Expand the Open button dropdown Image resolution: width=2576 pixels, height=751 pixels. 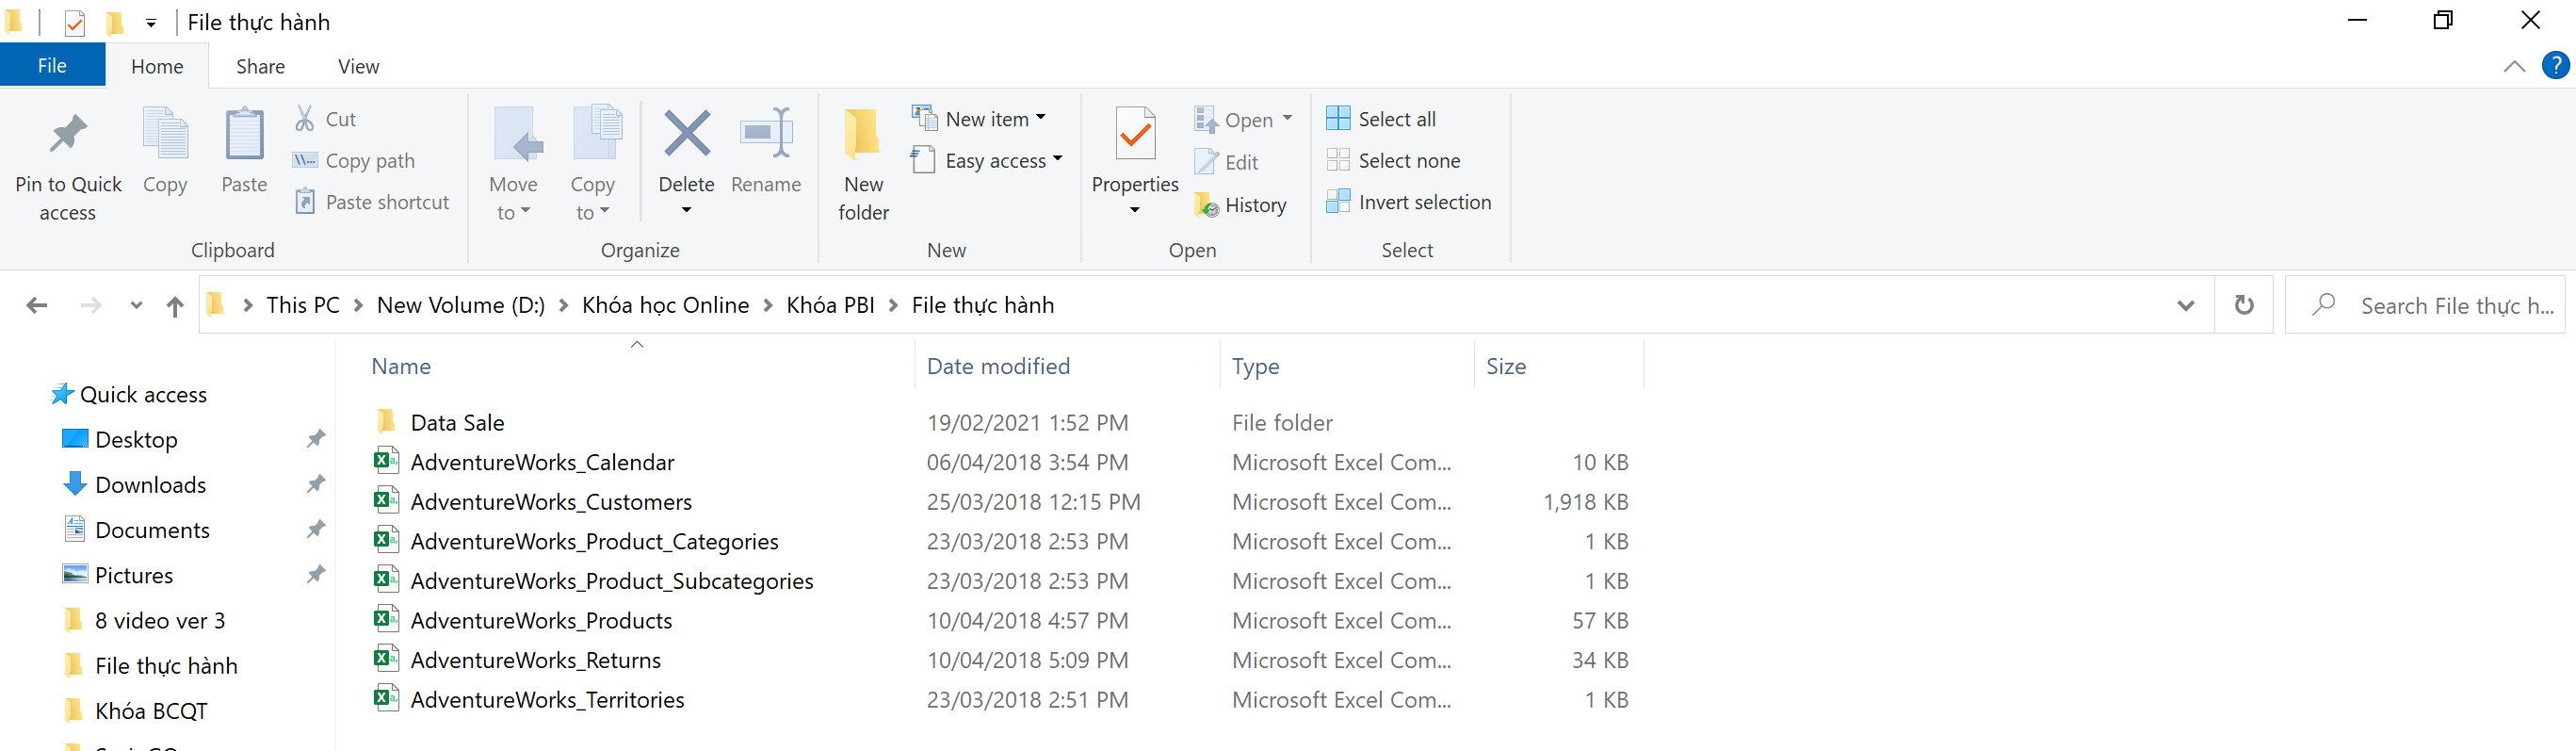[1288, 119]
